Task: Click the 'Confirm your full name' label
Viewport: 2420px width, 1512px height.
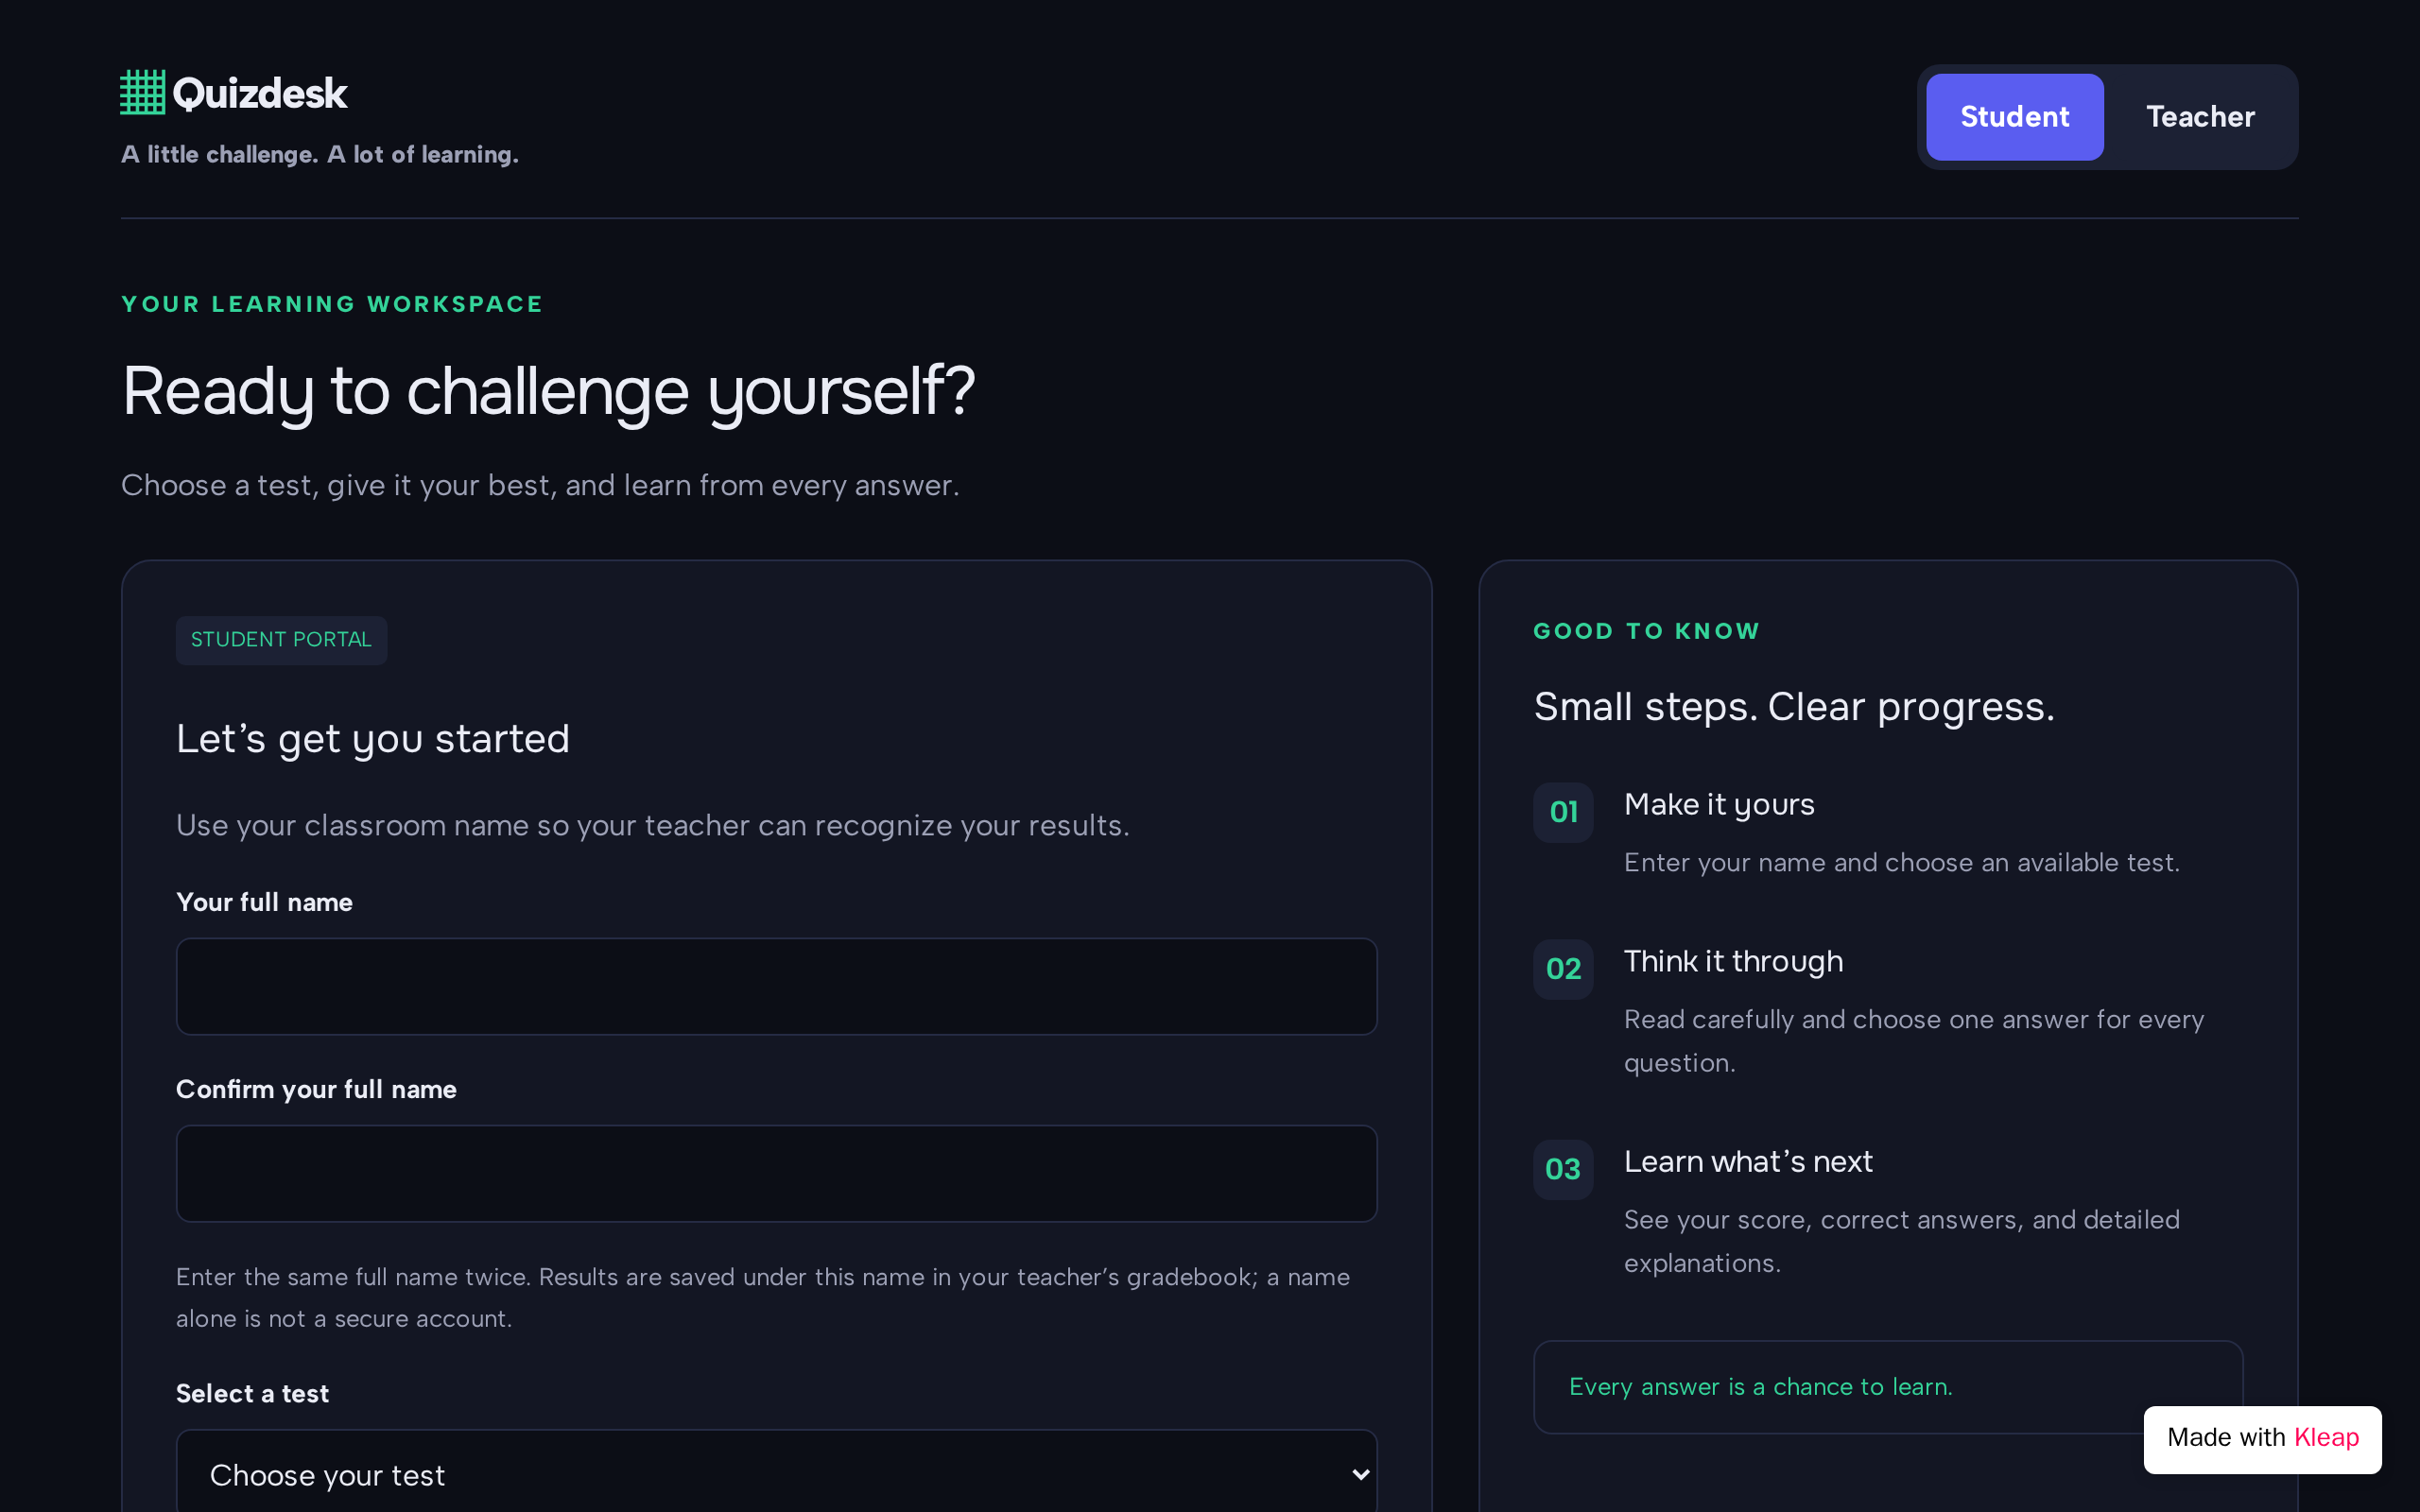Action: coord(316,1089)
